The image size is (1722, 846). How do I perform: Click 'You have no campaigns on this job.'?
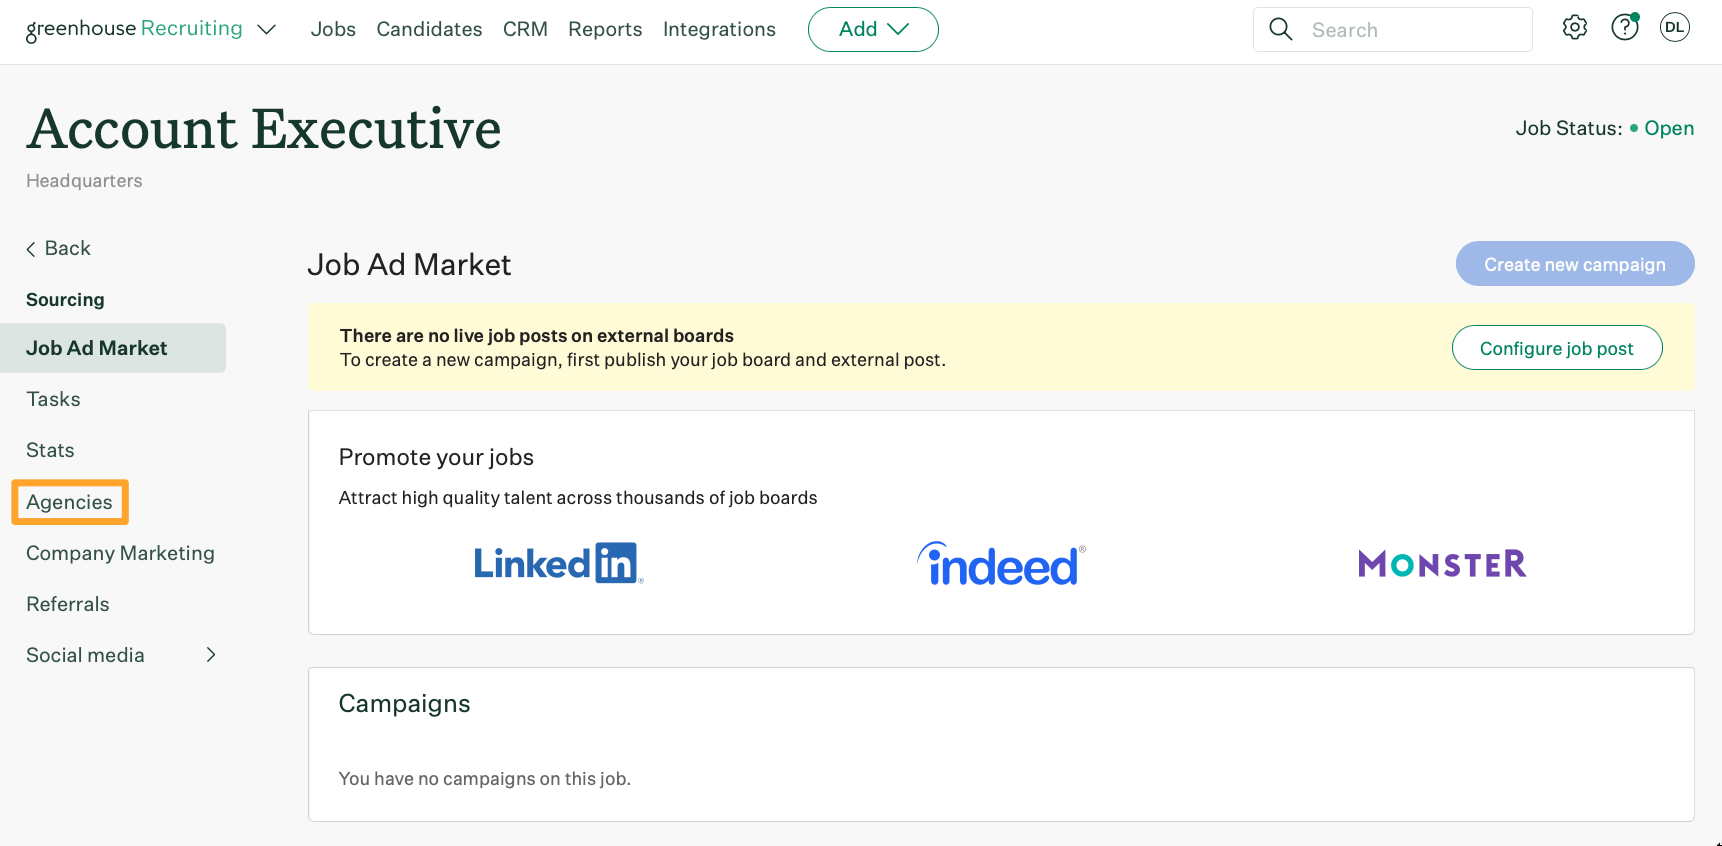click(484, 779)
